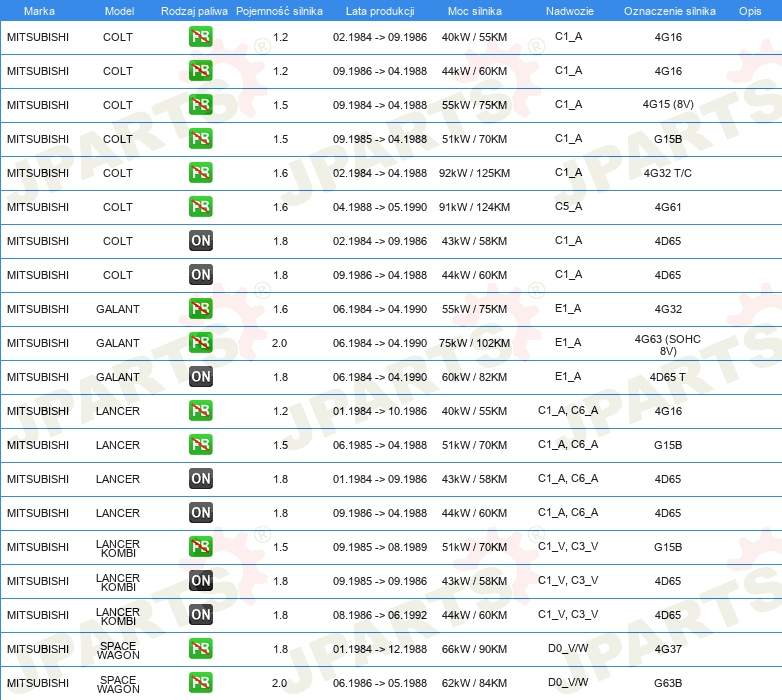Click power value 60kW / 82KM
Screen dimensions: 782x700
pyautogui.click(x=474, y=377)
